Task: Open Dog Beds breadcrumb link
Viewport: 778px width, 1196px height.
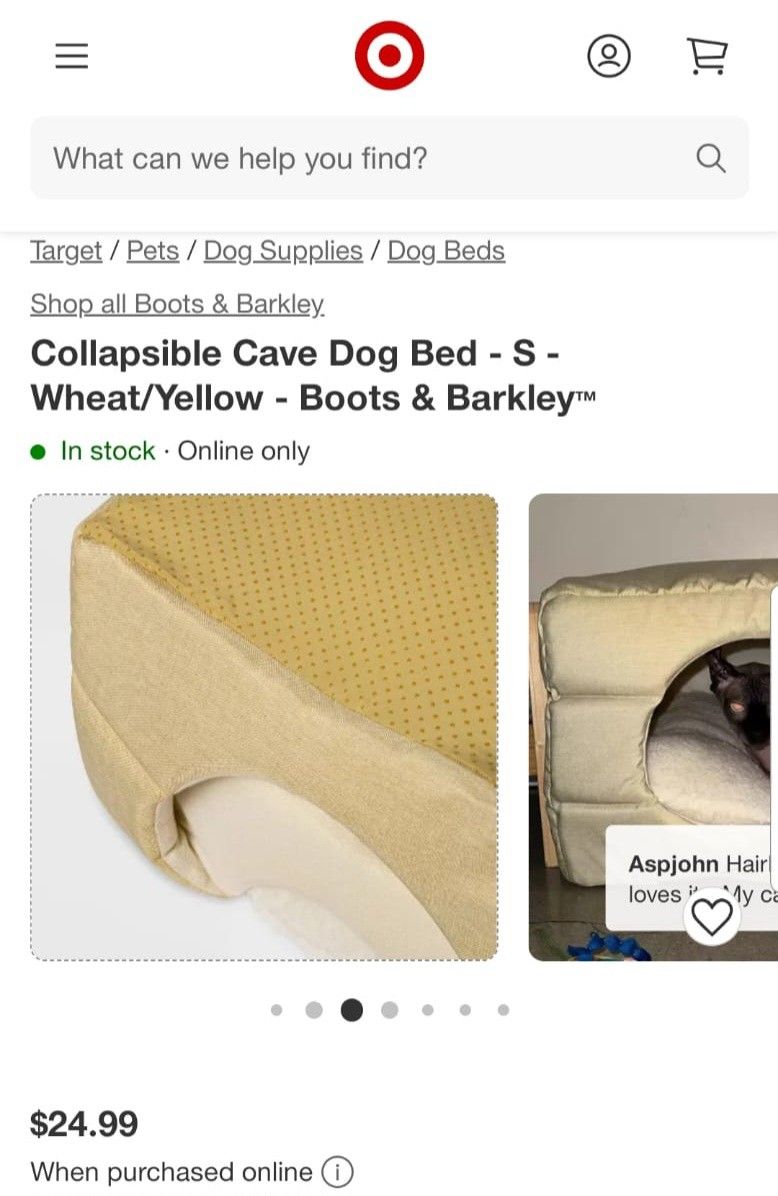Action: [x=446, y=251]
